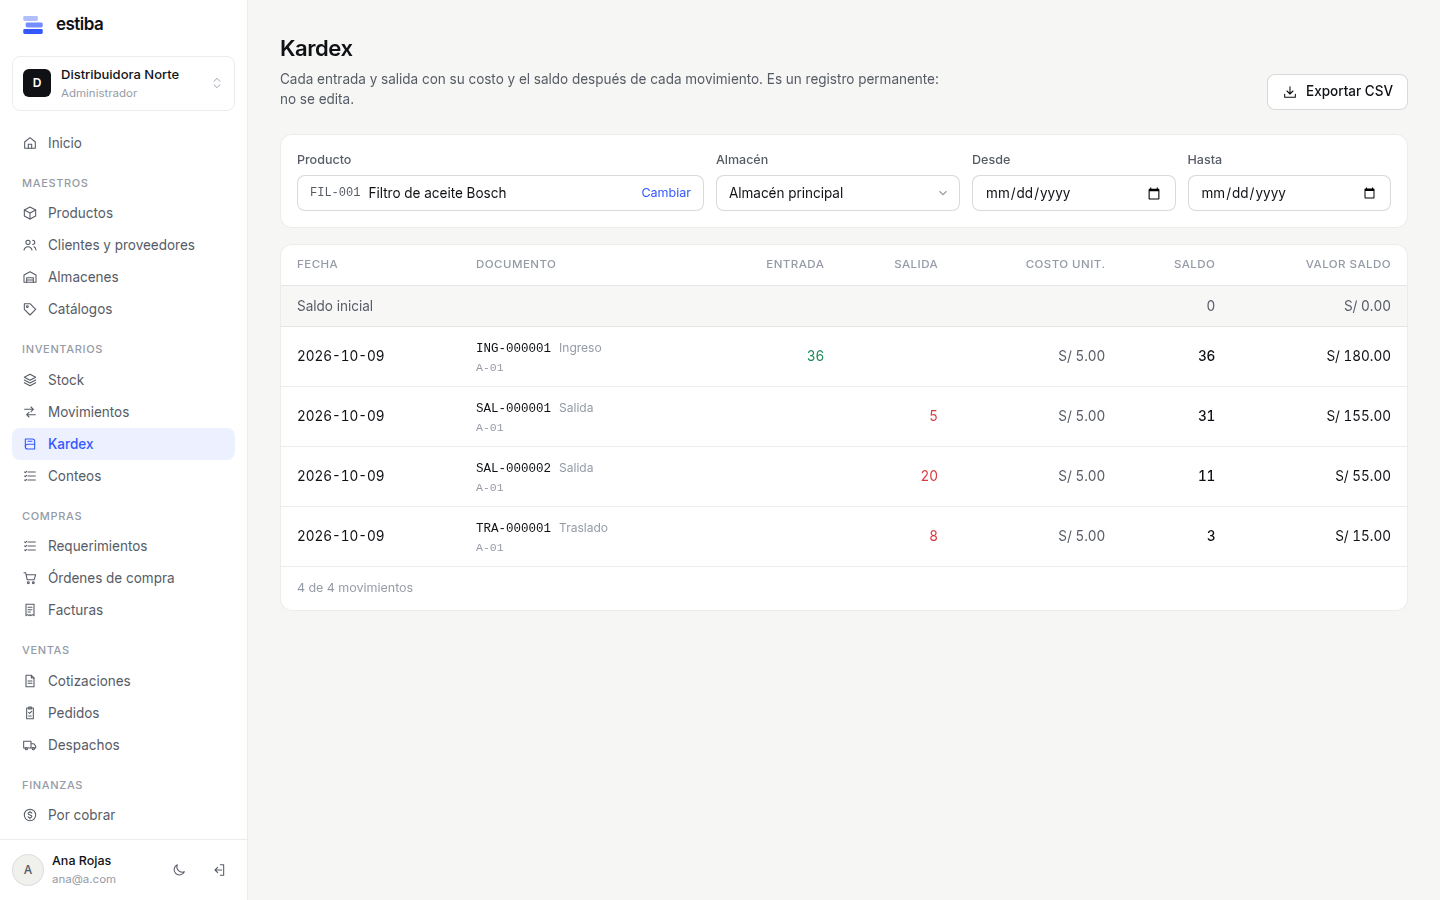Image resolution: width=1440 pixels, height=900 pixels.
Task: Click the Saldo inicial row label
Action: 335,306
